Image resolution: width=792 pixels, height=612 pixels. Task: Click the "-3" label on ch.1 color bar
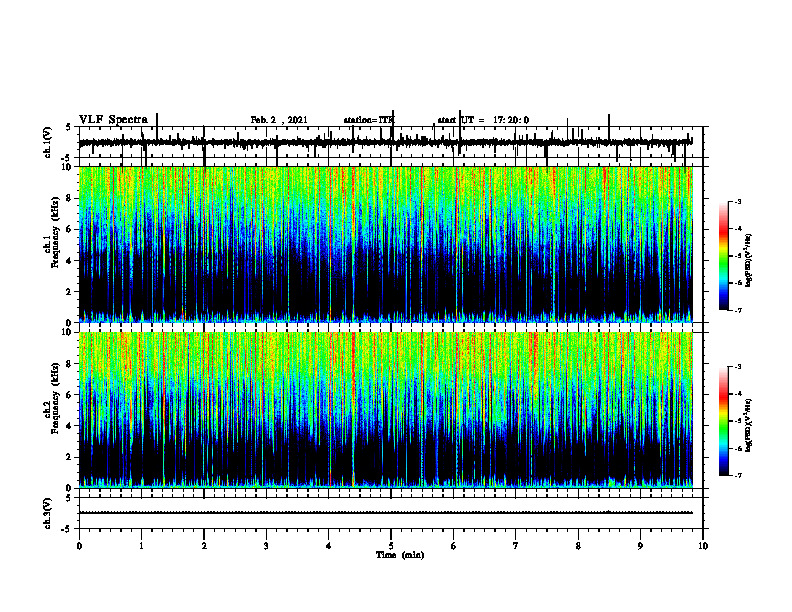(738, 202)
